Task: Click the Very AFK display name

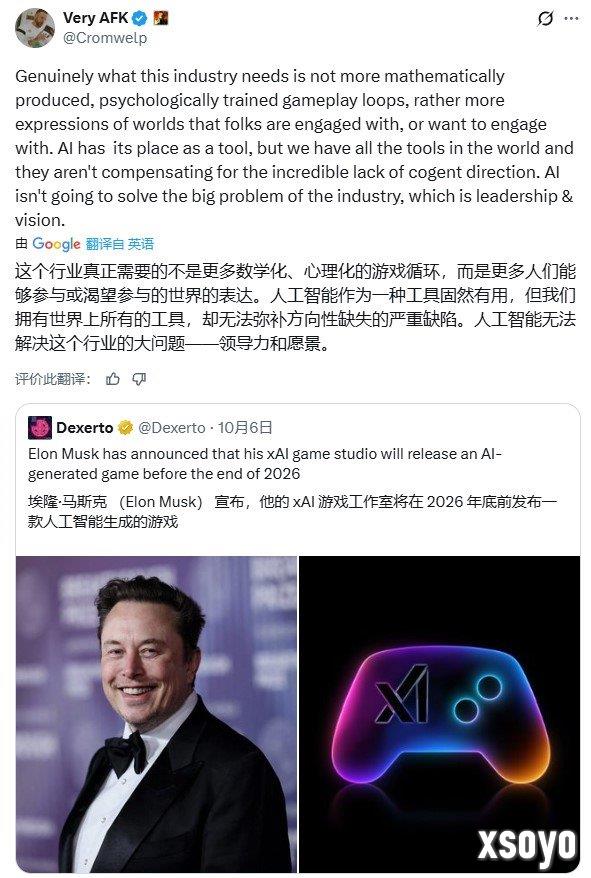Action: pyautogui.click(x=96, y=18)
